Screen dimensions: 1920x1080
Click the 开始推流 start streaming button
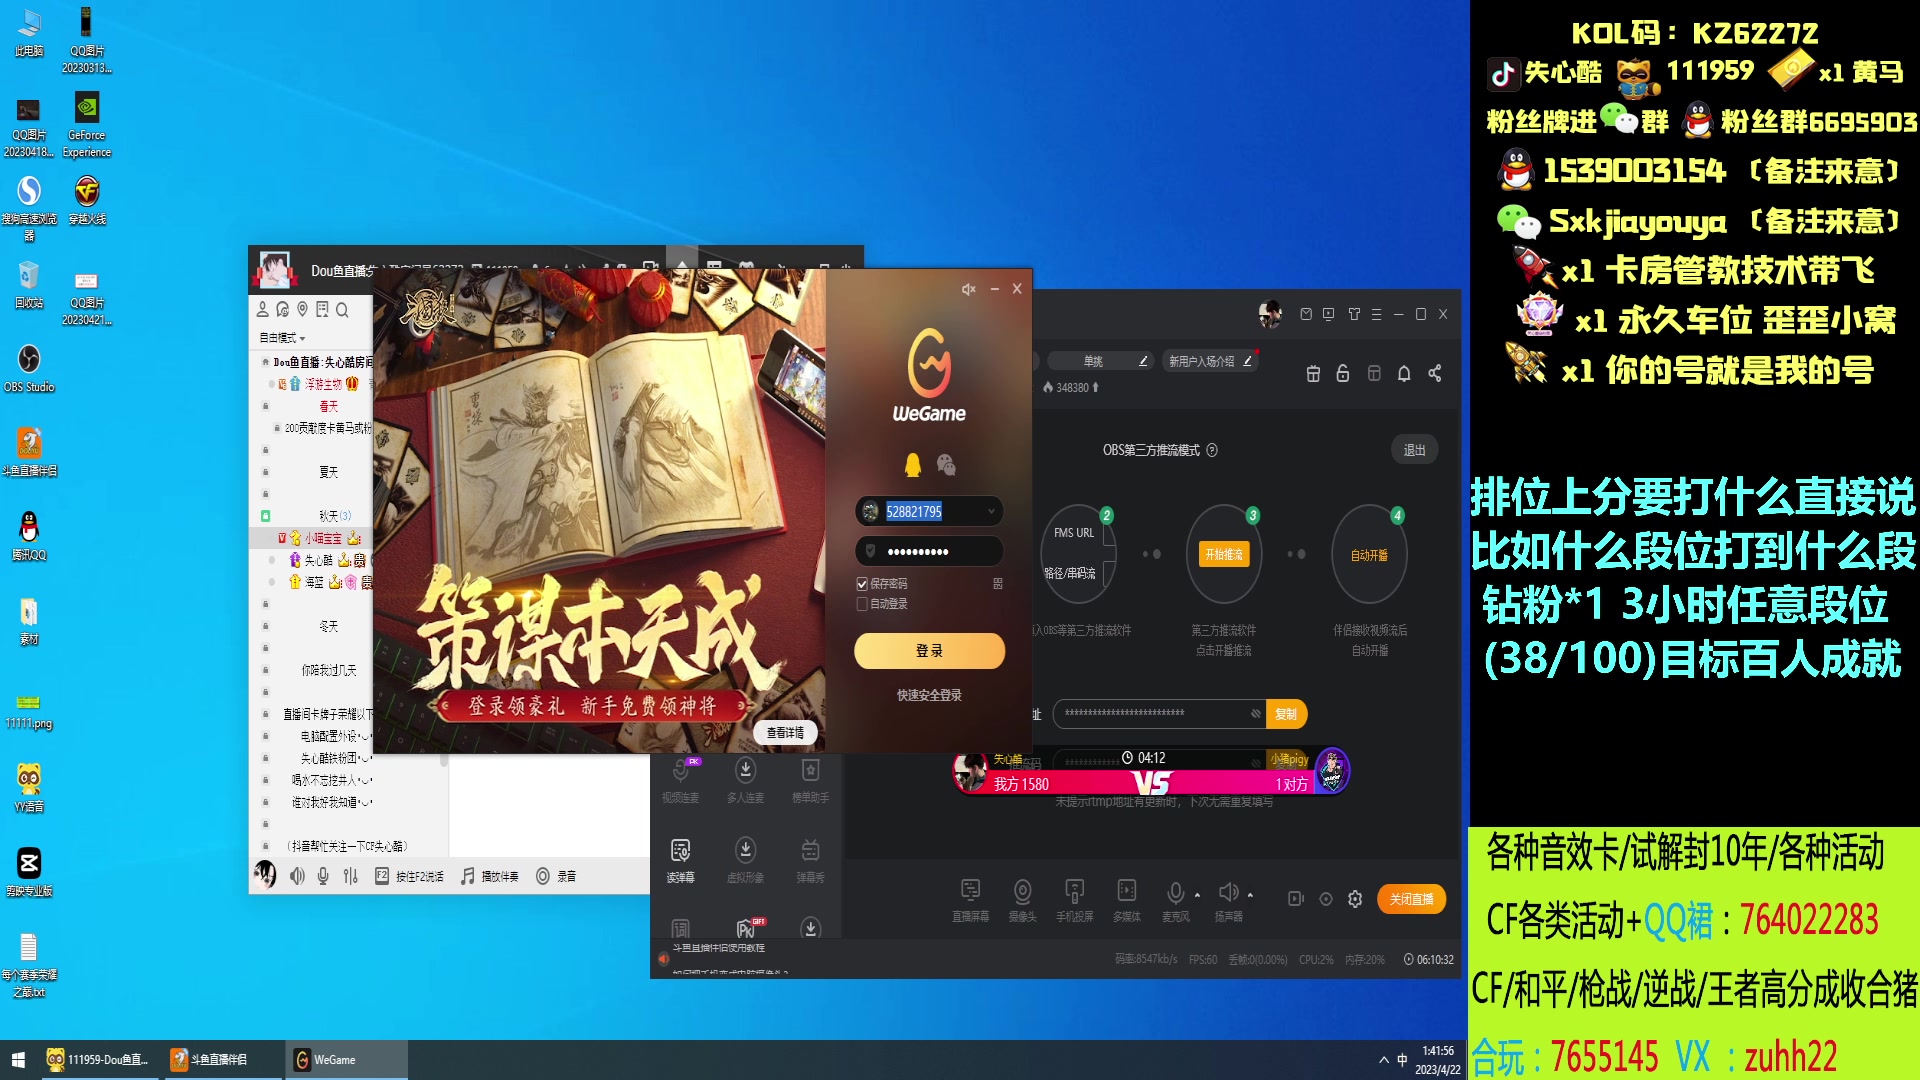pos(1224,554)
